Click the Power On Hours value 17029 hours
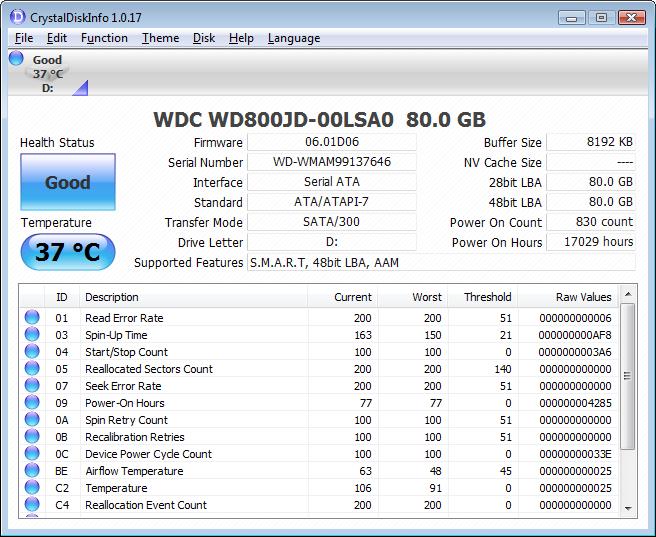 click(591, 242)
